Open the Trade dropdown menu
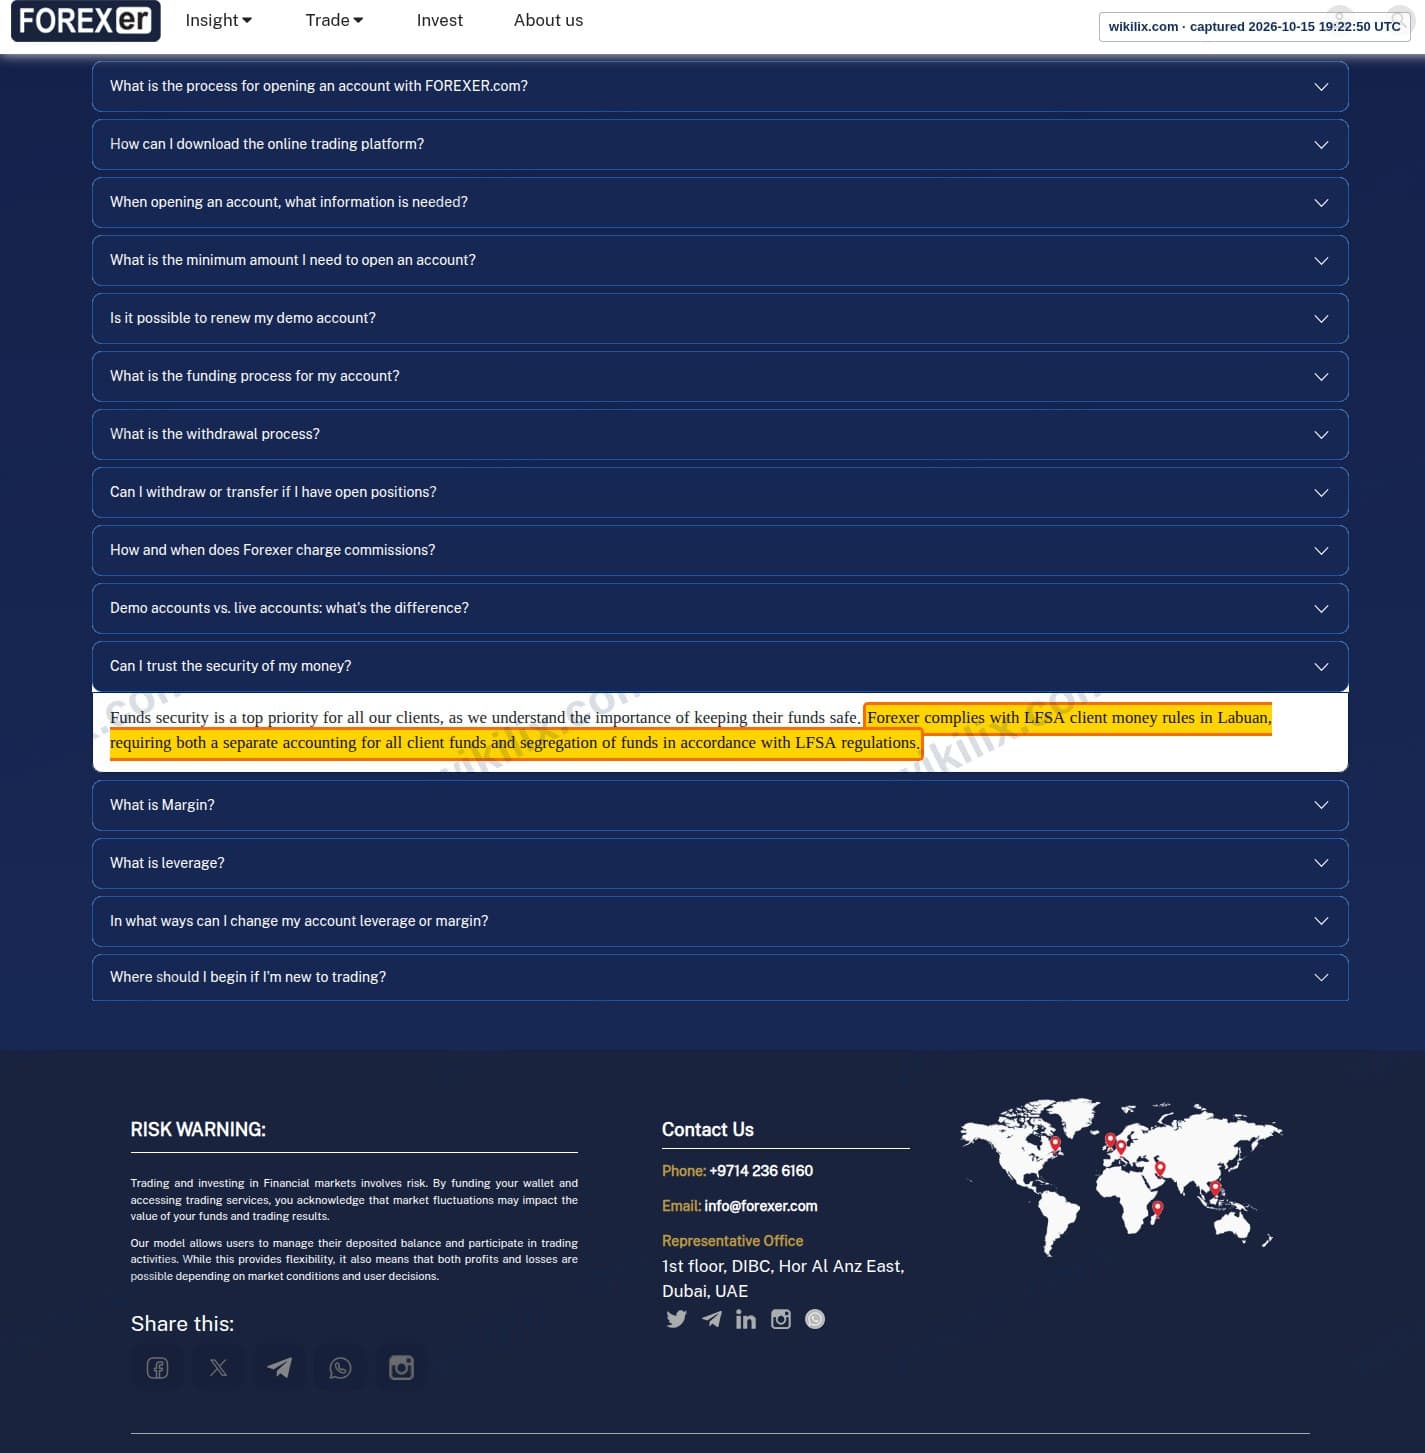 pos(334,20)
